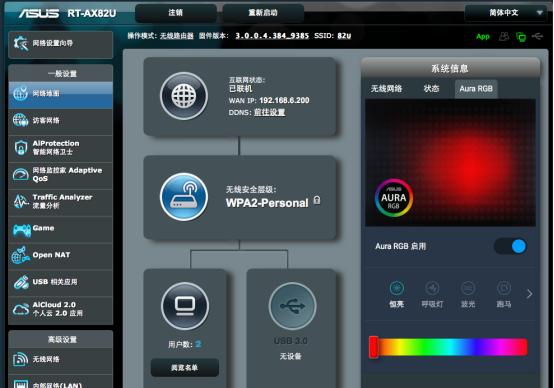The width and height of the screenshot is (554, 388).
Task: Open USB applications icon
Action: pos(21,282)
